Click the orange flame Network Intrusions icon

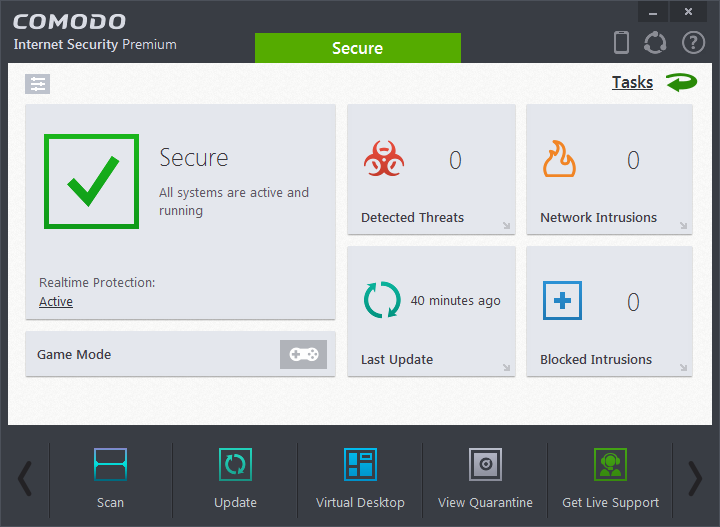[x=559, y=159]
